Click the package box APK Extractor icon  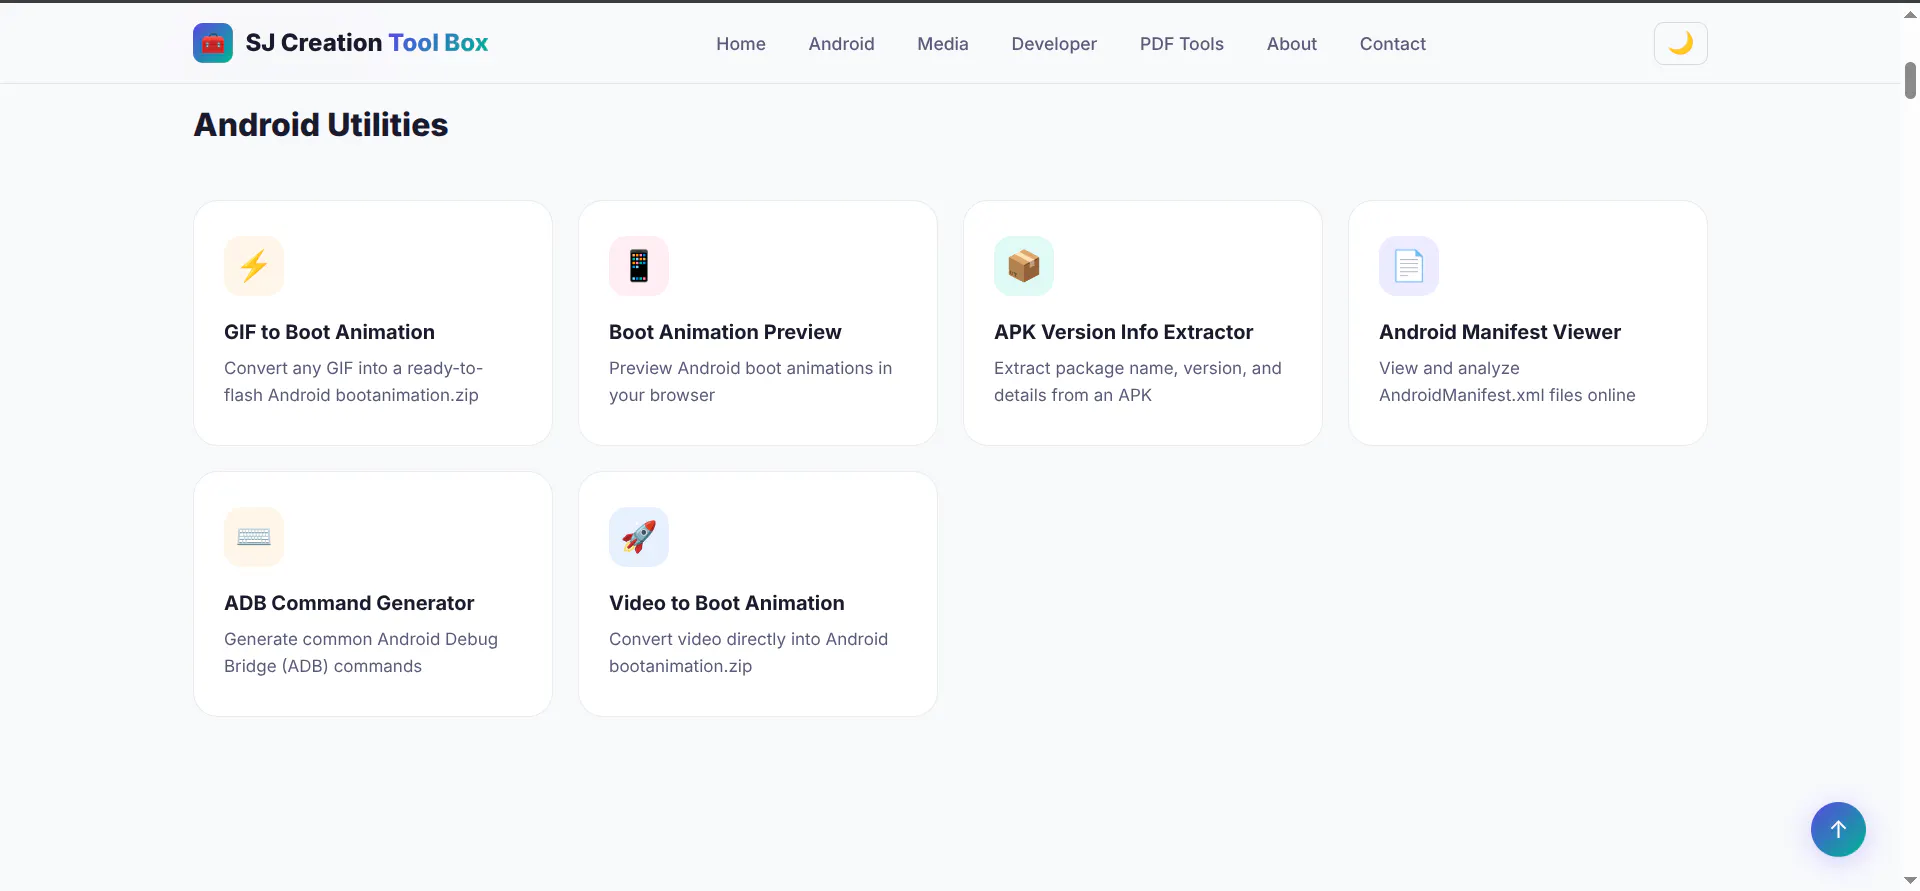[x=1024, y=266]
